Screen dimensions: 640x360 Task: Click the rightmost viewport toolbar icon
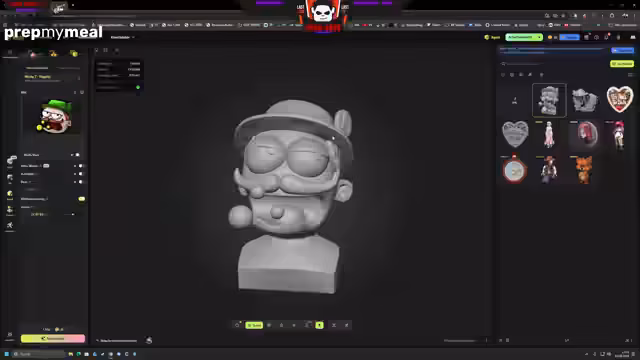(347, 325)
